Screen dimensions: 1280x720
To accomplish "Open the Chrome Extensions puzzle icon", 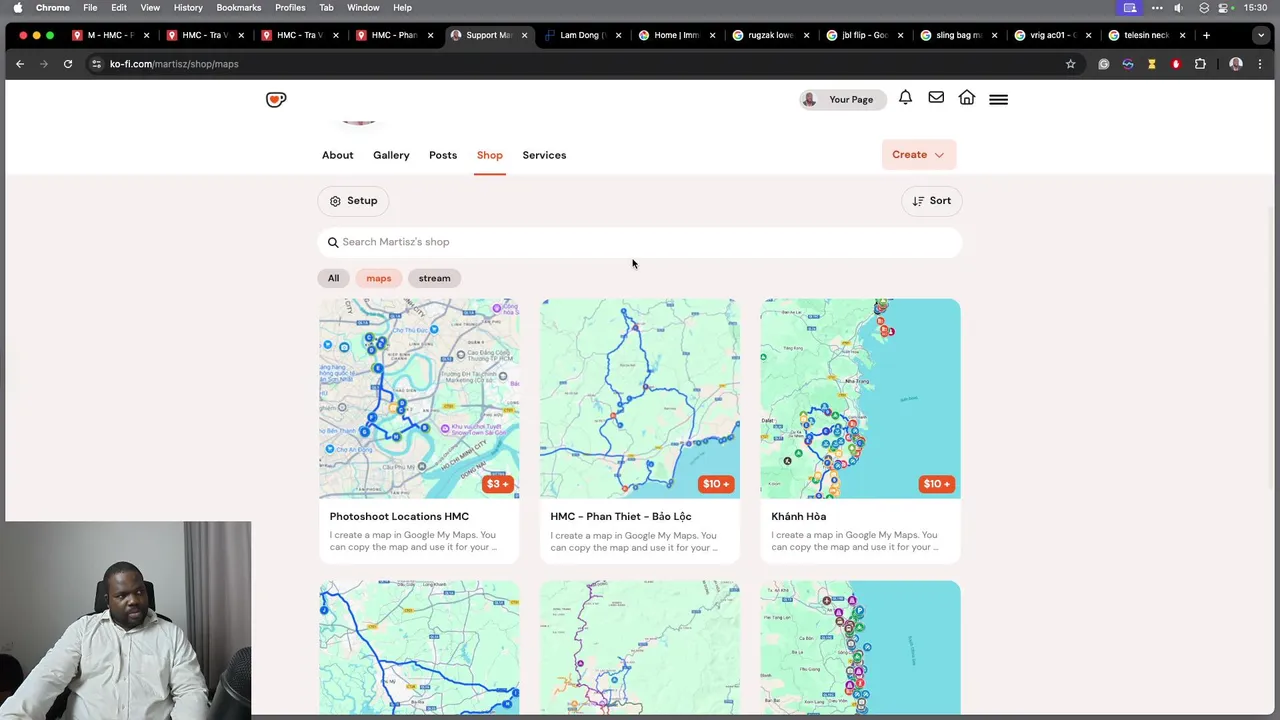I will (x=1200, y=64).
